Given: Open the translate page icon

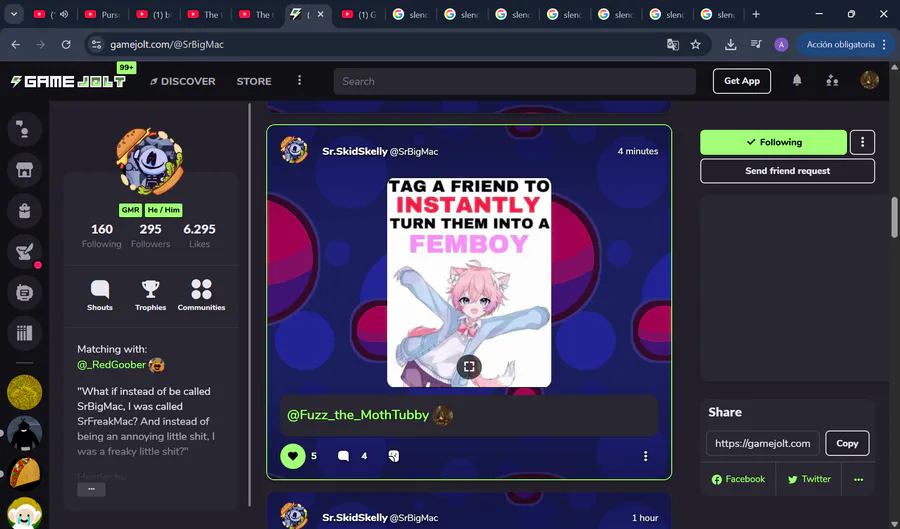Looking at the screenshot, I should (673, 44).
